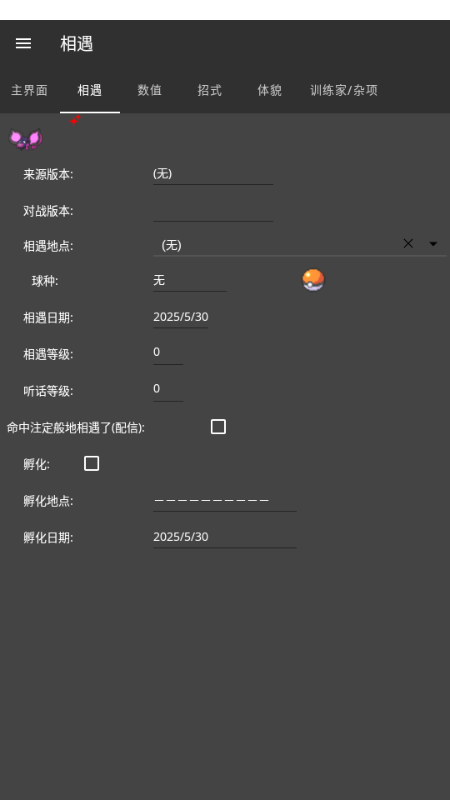450x800 pixels.
Task: Switch to the 数值 tab
Action: point(149,91)
